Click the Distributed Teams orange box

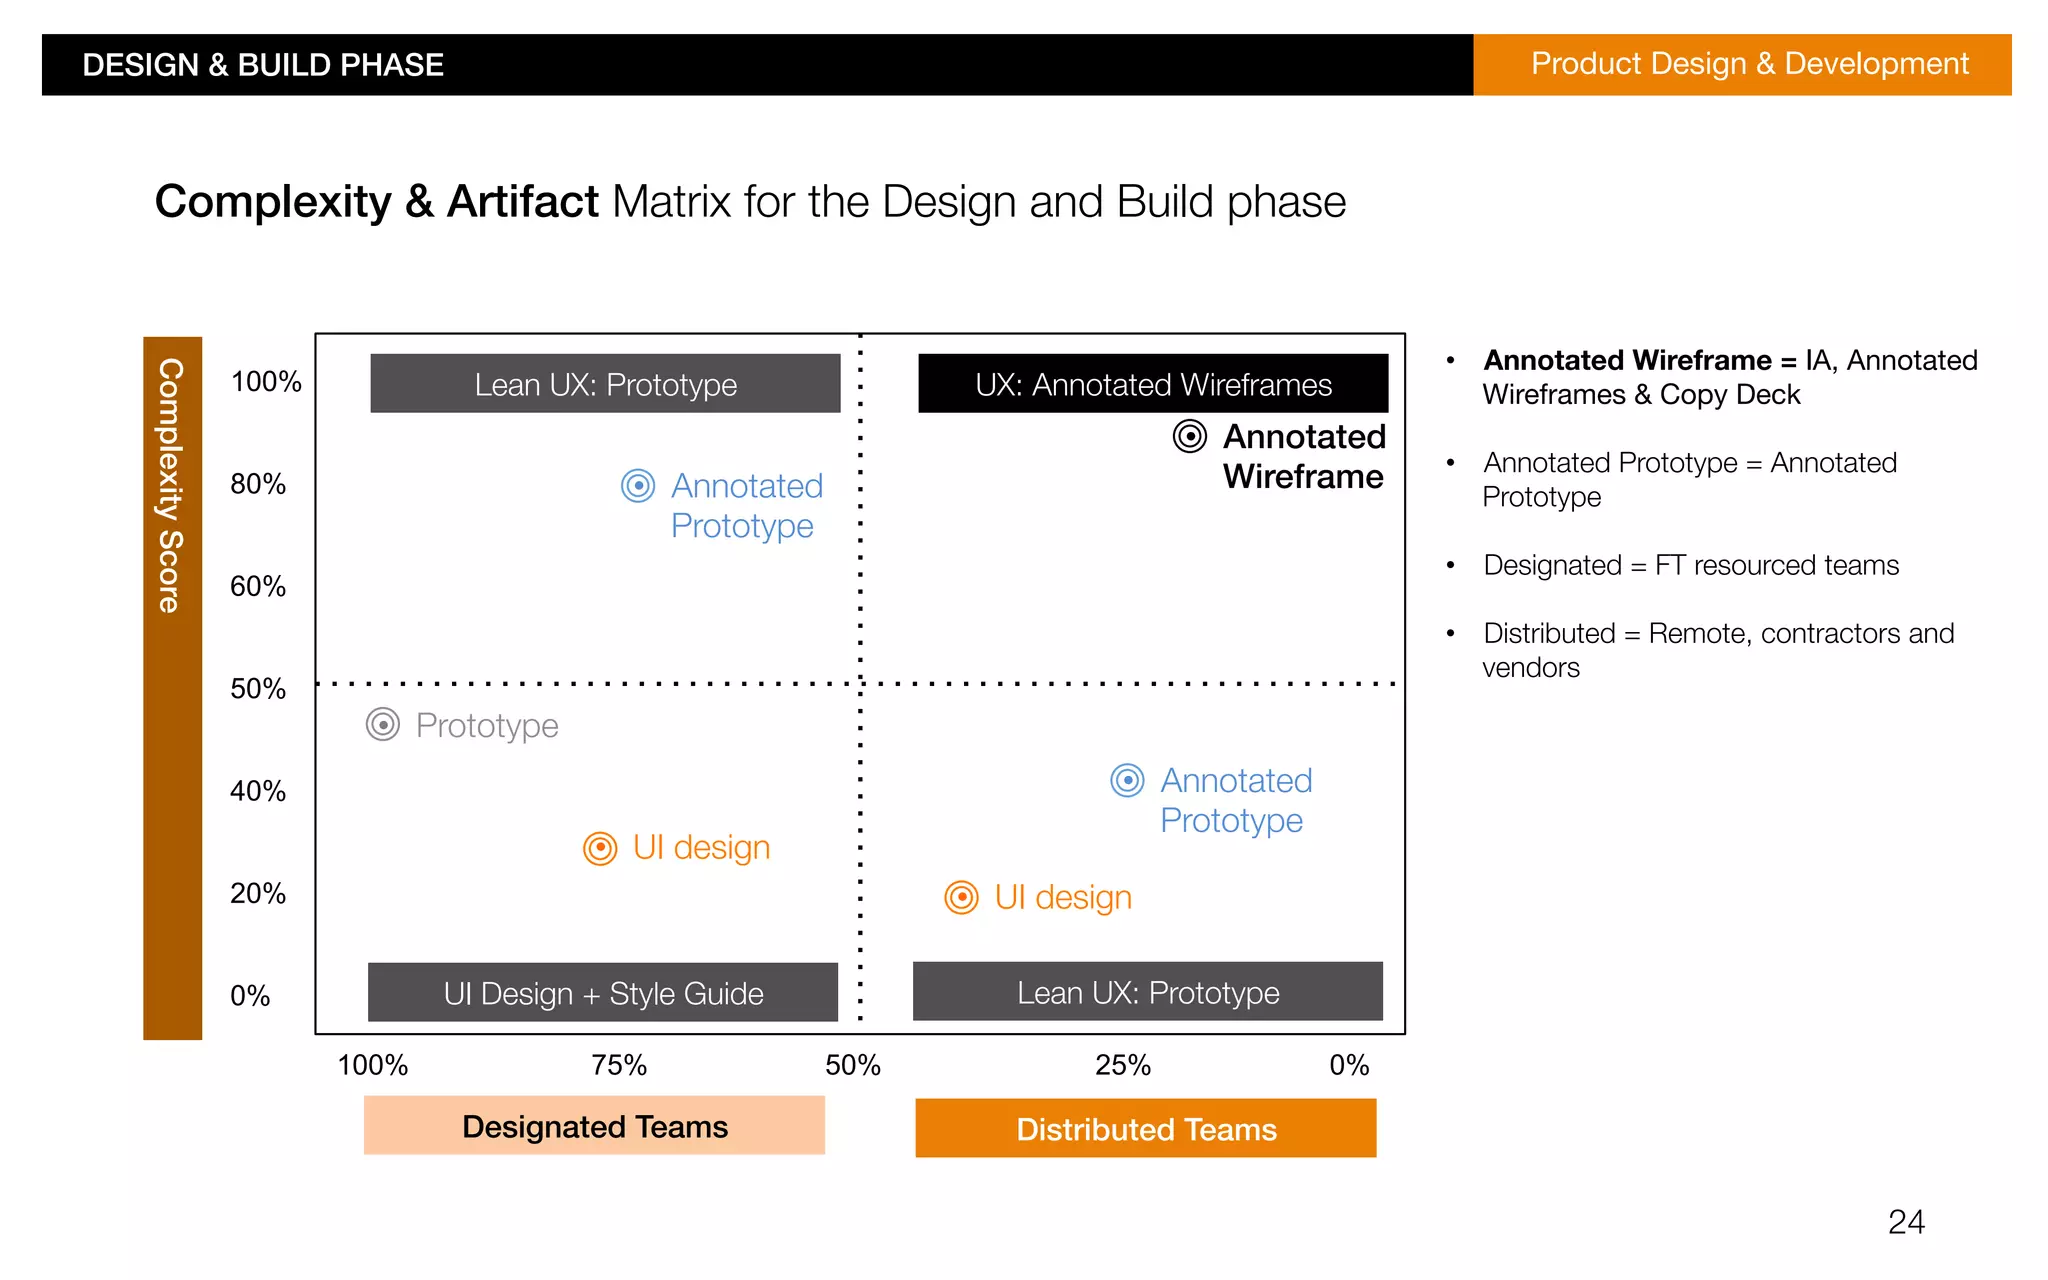[1146, 1128]
